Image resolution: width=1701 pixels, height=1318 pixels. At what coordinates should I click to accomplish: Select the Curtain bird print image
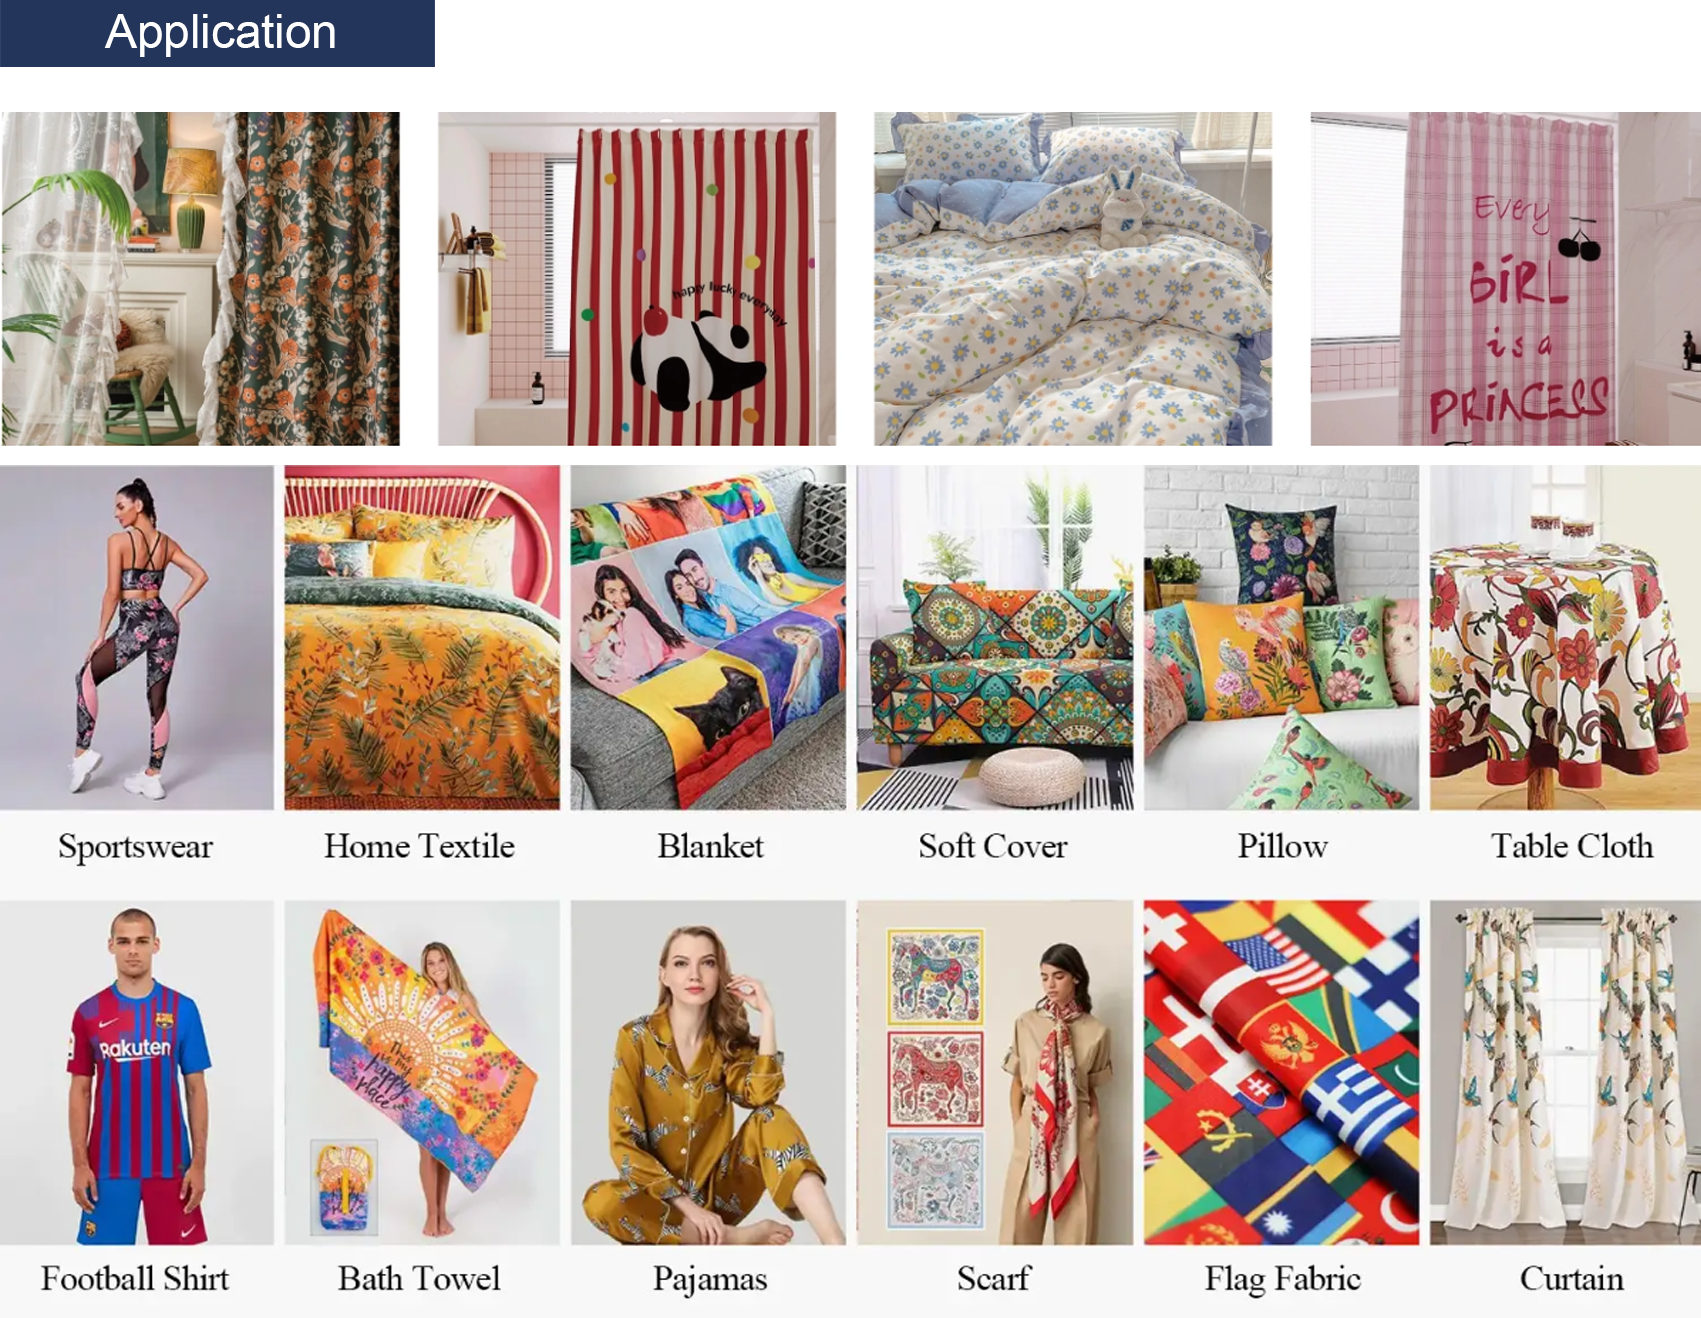1565,1073
